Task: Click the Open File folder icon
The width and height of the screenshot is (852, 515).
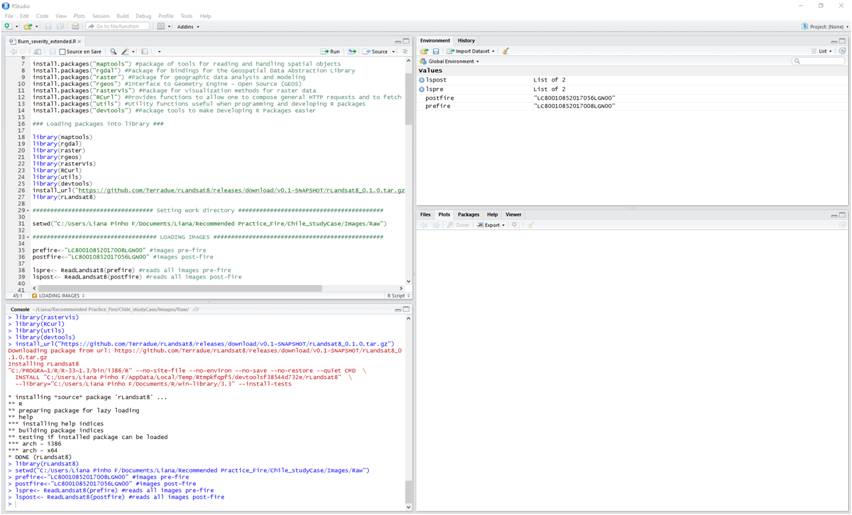Action: point(27,26)
